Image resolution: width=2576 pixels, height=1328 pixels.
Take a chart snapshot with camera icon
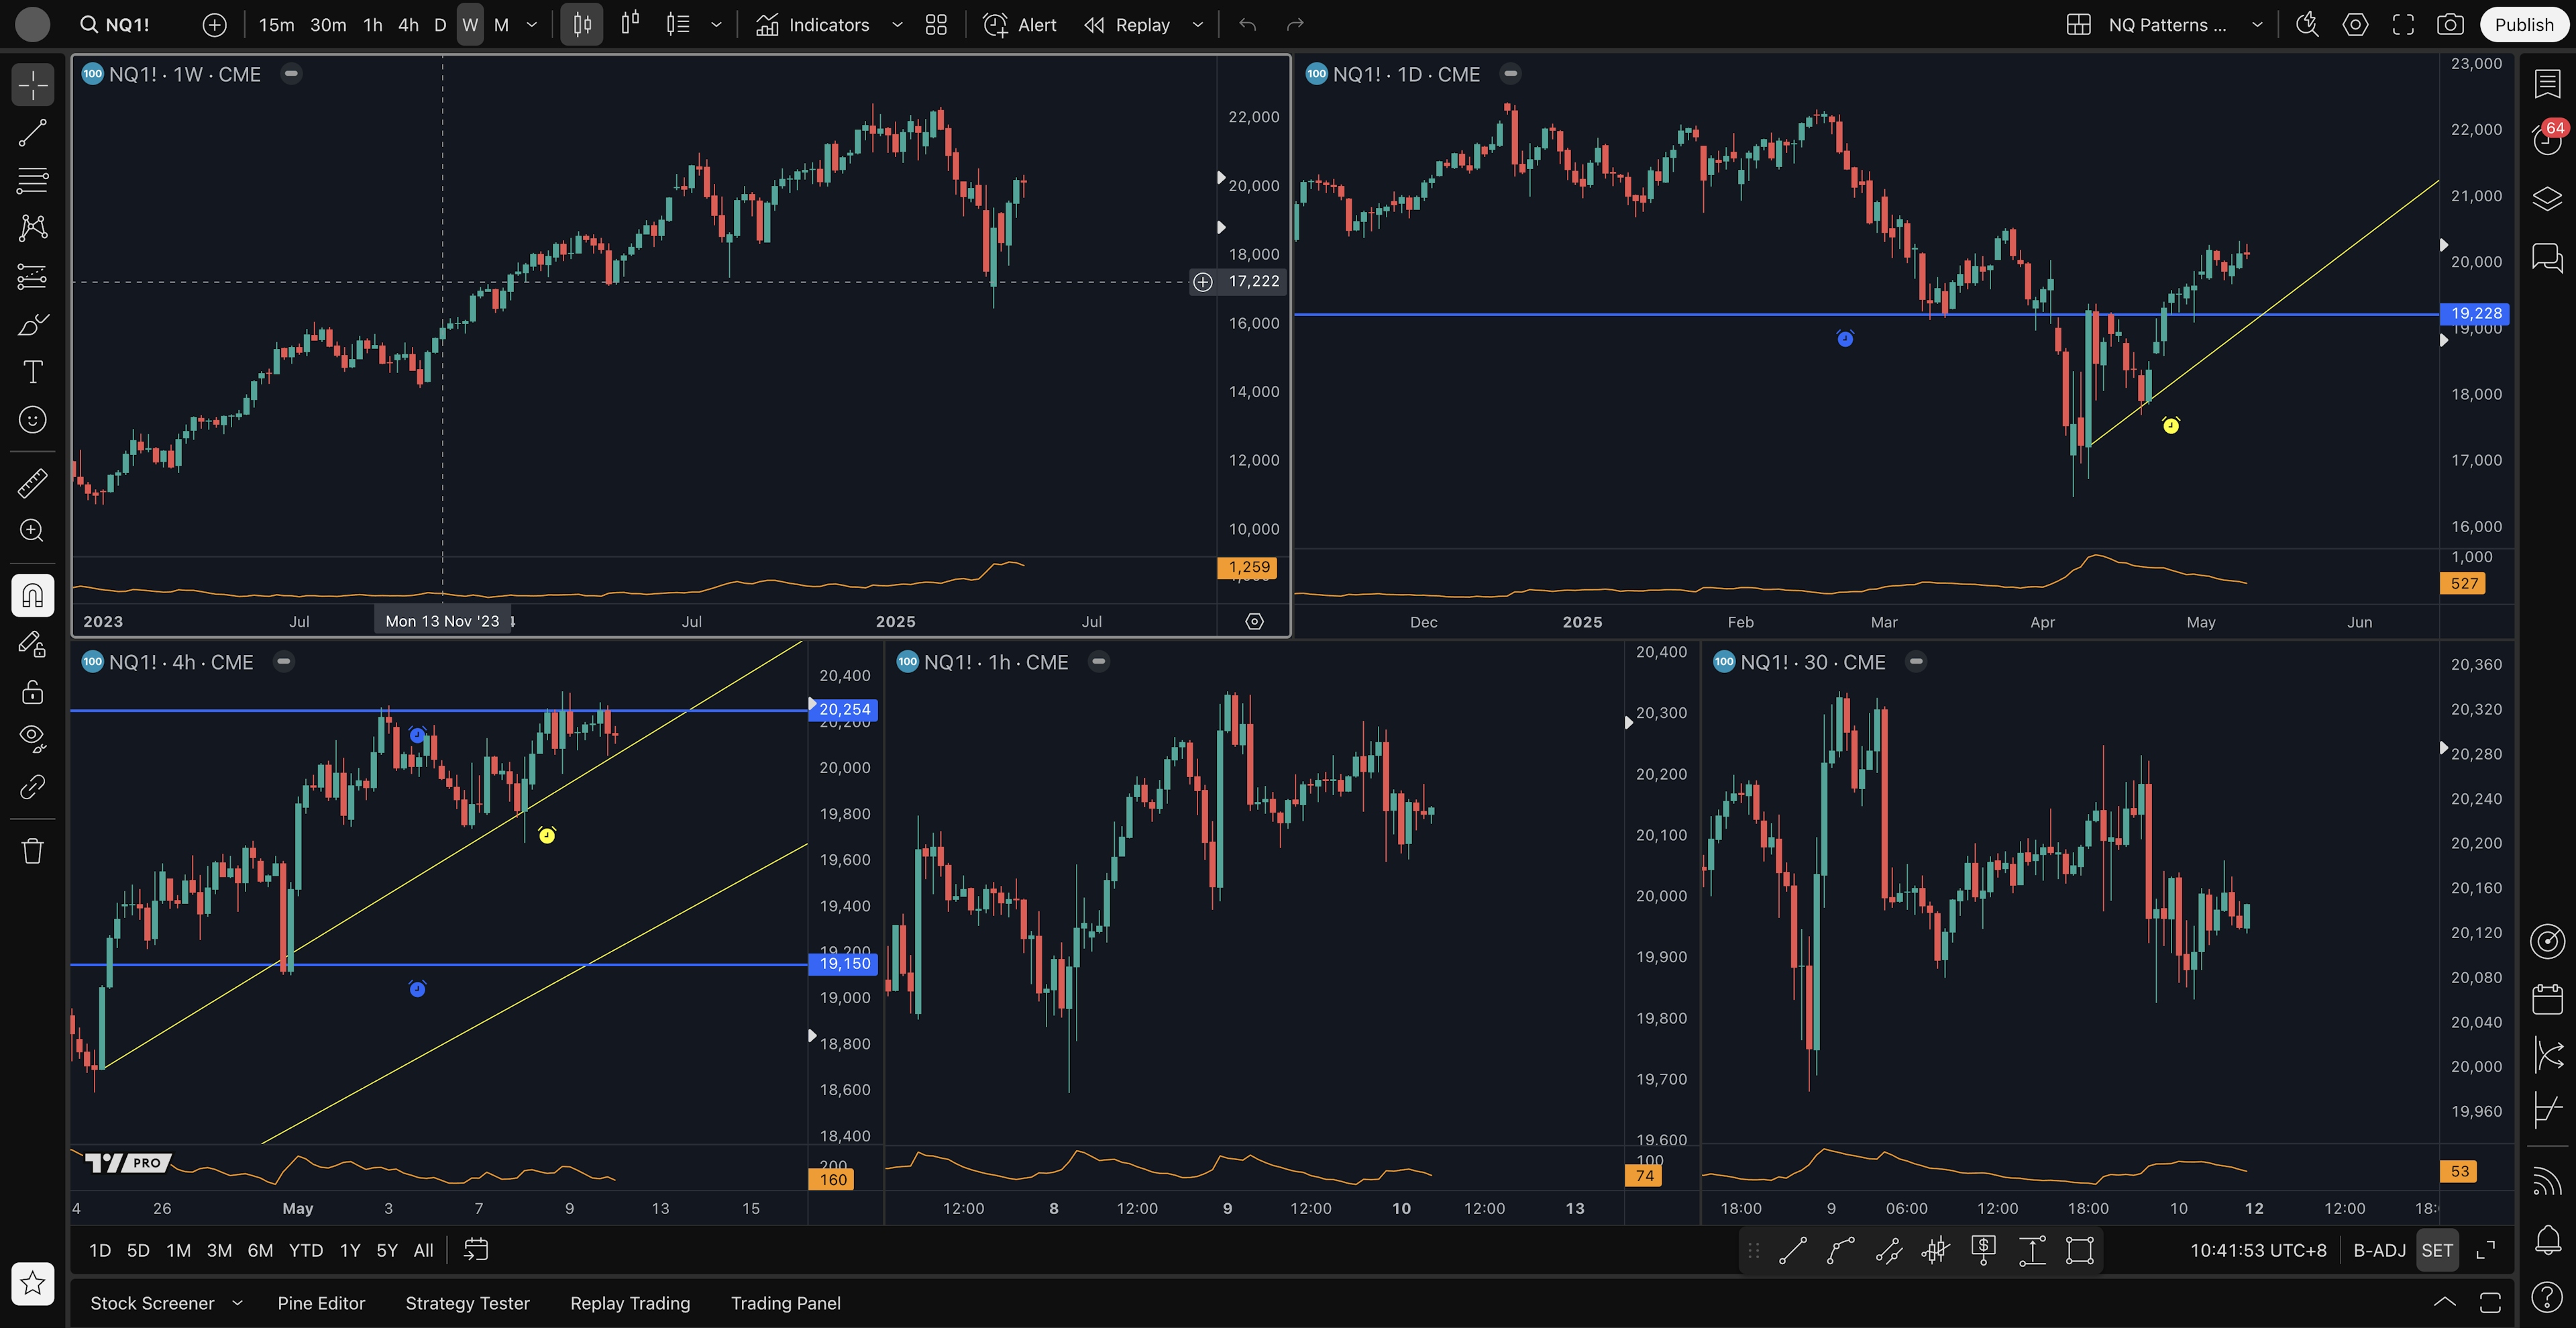(x=2449, y=25)
